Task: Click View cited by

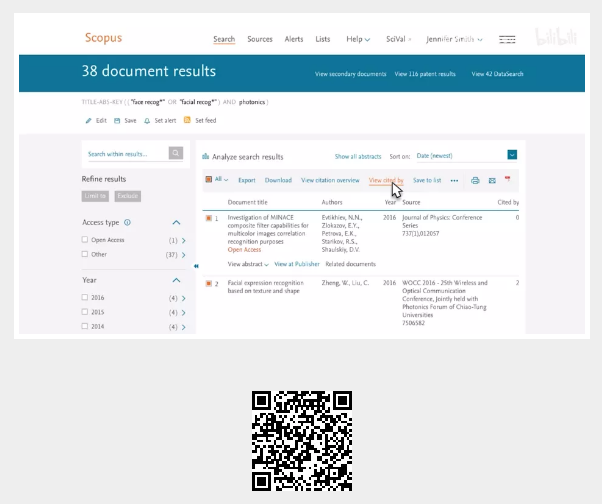Action: pyautogui.click(x=386, y=180)
